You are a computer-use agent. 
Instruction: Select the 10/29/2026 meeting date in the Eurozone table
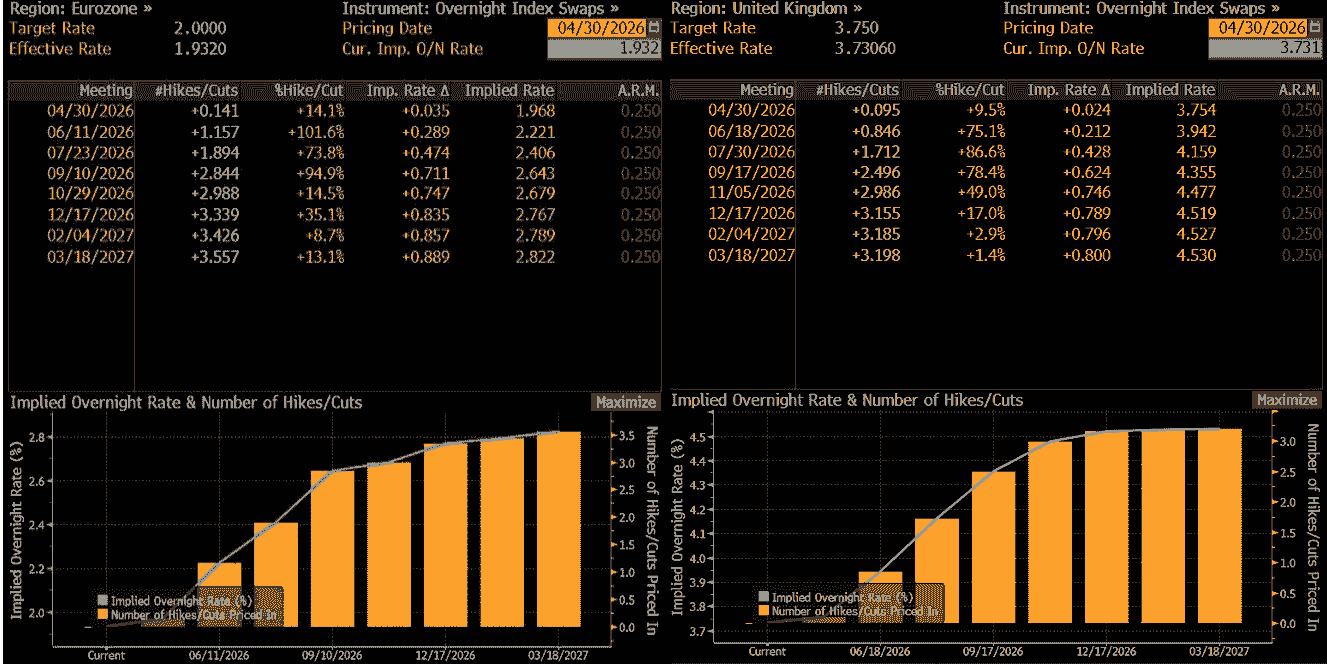coord(90,193)
